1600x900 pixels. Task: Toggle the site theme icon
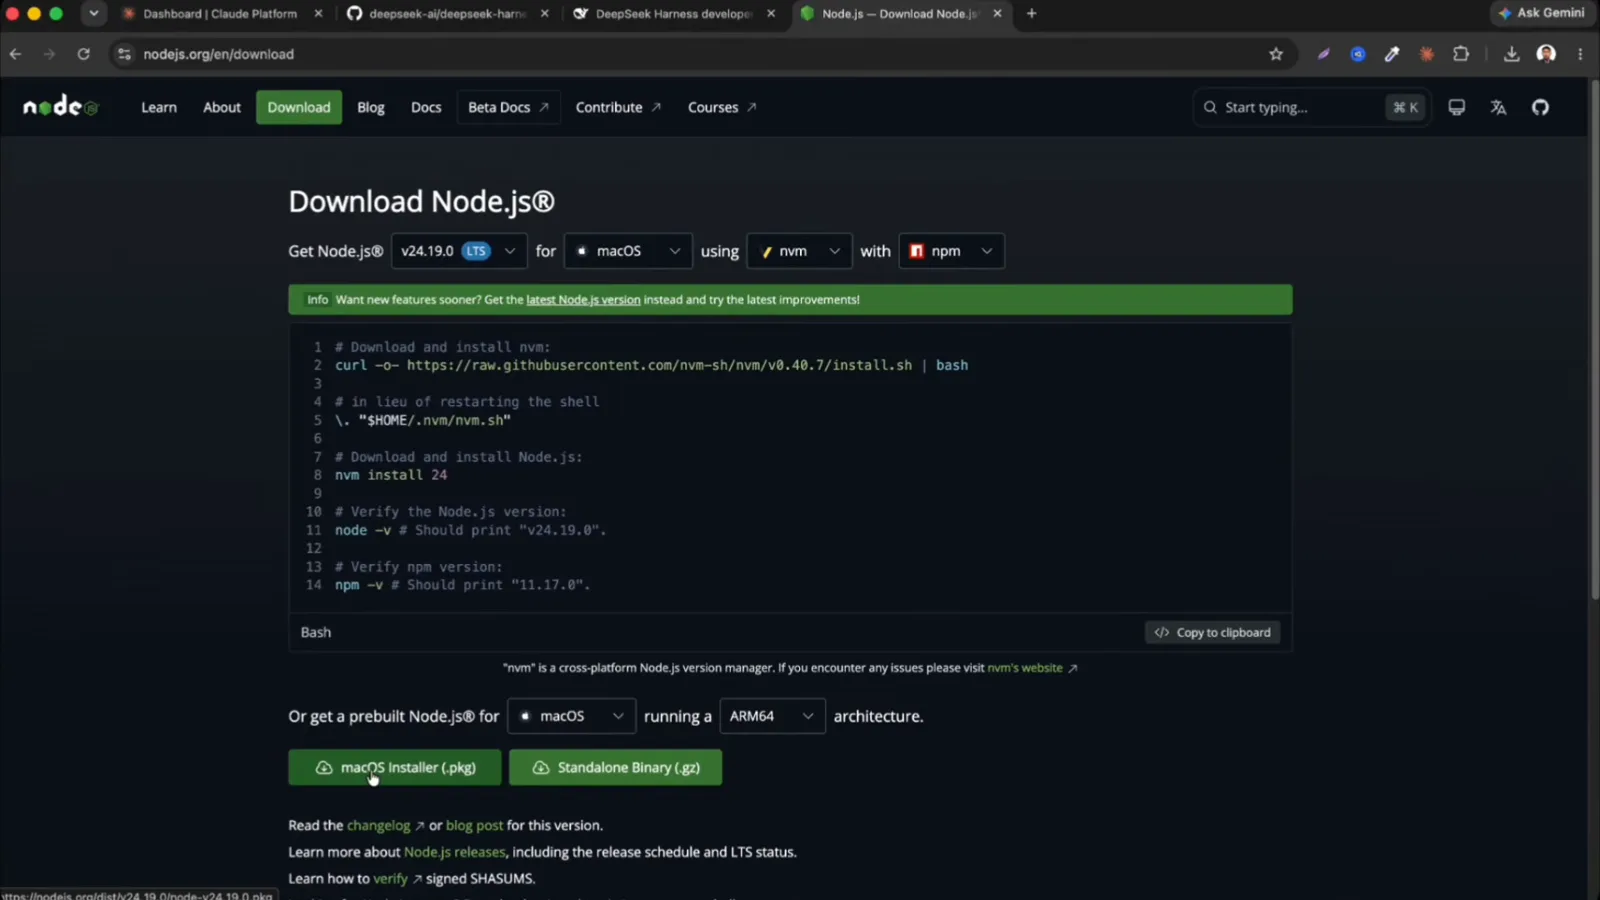pos(1456,107)
